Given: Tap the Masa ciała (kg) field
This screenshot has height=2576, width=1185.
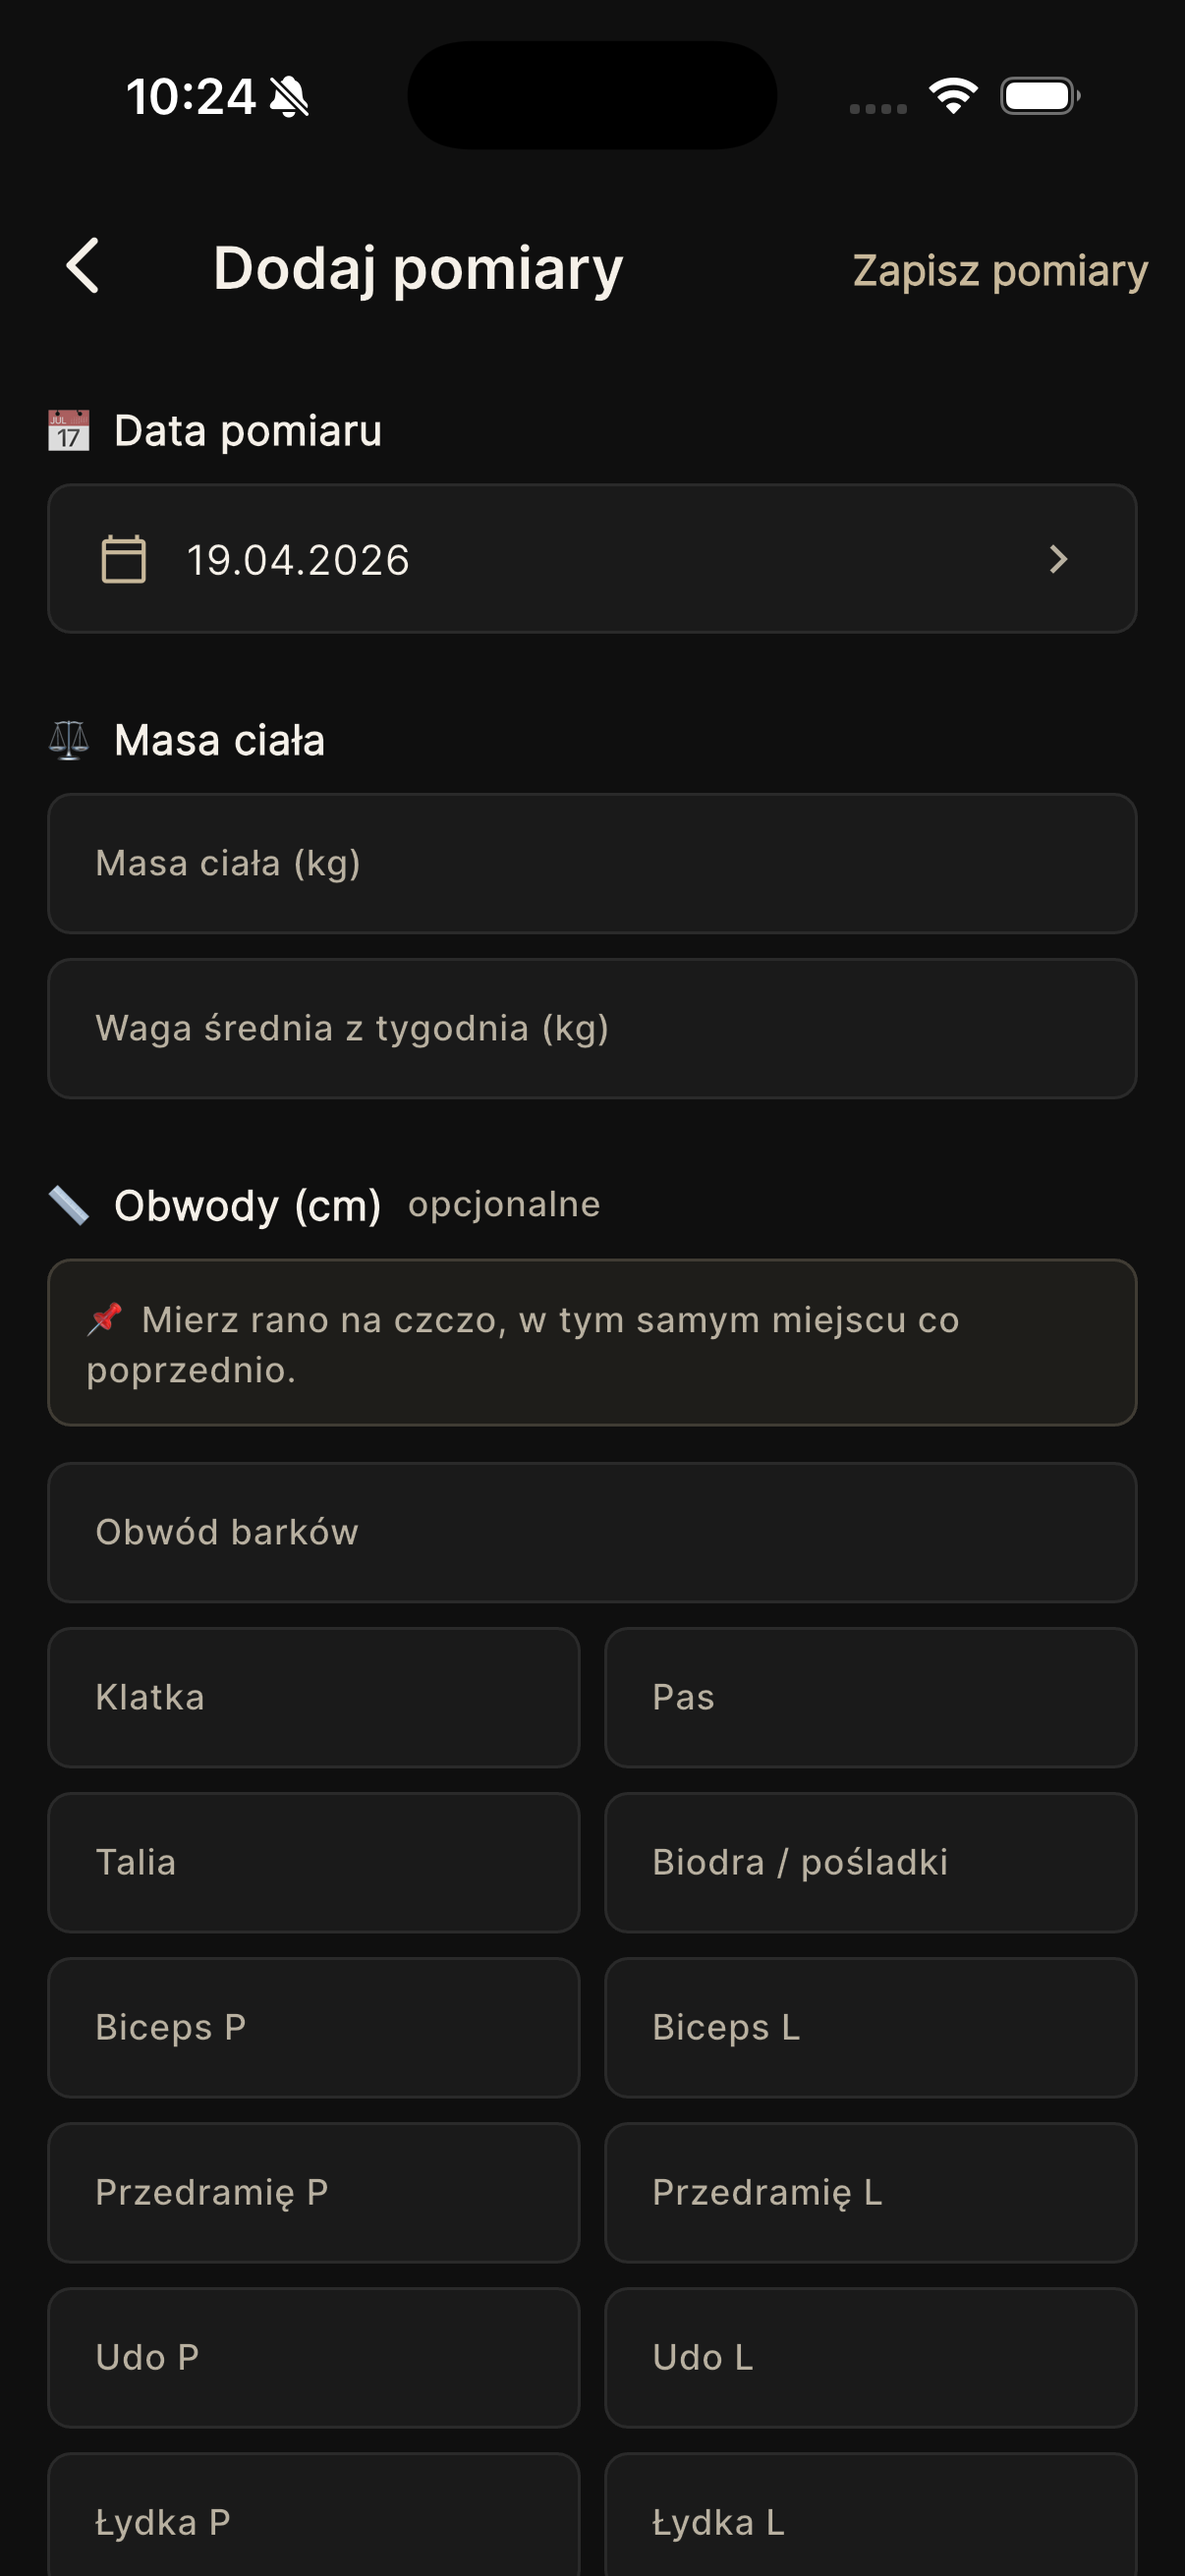Looking at the screenshot, I should tap(592, 863).
